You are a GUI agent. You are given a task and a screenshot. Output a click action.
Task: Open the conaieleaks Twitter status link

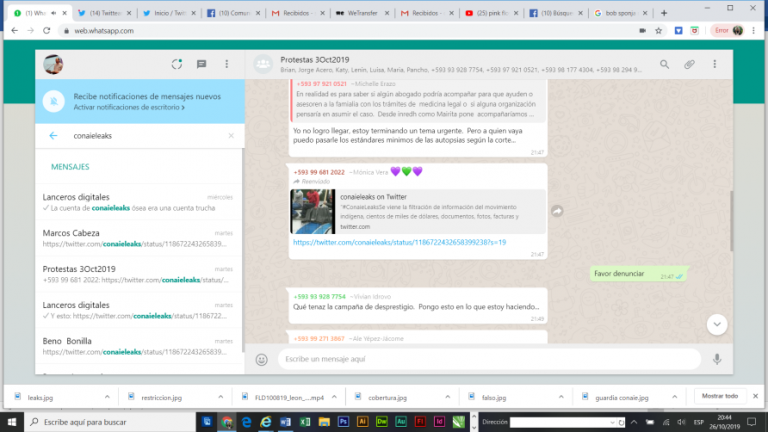click(399, 242)
